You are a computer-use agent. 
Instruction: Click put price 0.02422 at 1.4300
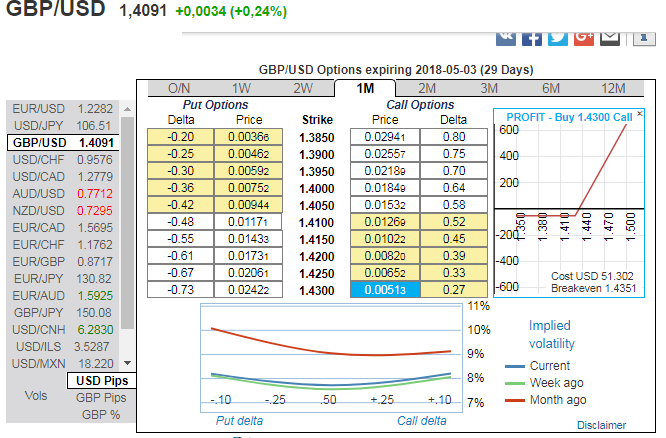pyautogui.click(x=248, y=290)
